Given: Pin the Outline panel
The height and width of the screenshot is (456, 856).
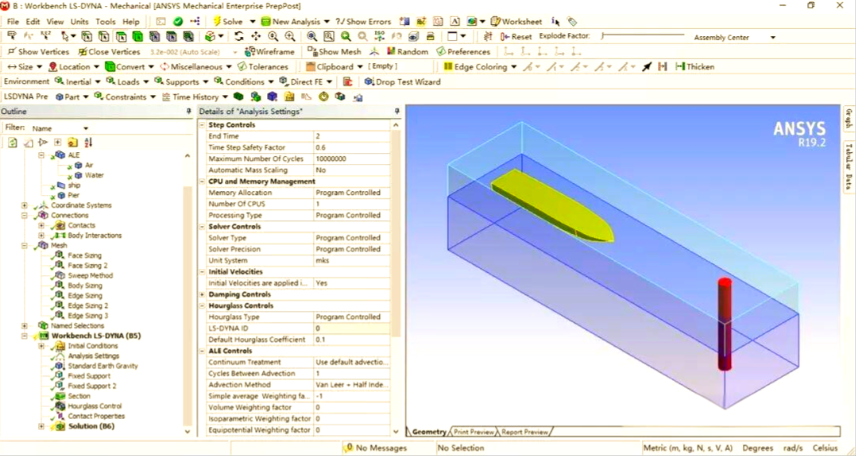Looking at the screenshot, I should pos(189,111).
